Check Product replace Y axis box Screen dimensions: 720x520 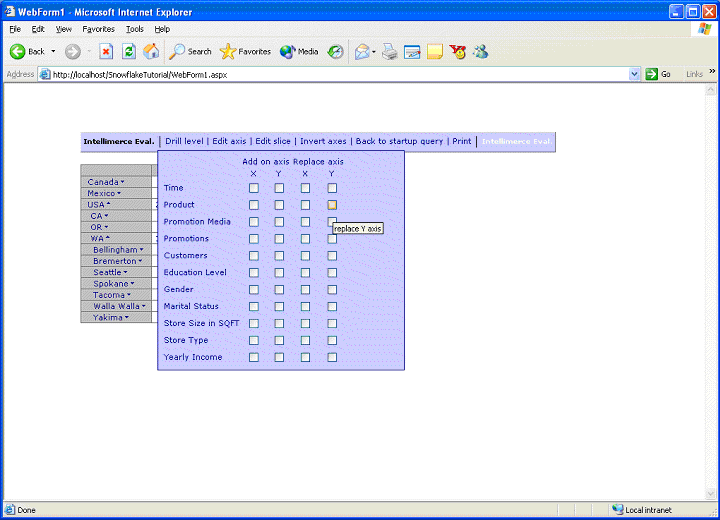[332, 205]
